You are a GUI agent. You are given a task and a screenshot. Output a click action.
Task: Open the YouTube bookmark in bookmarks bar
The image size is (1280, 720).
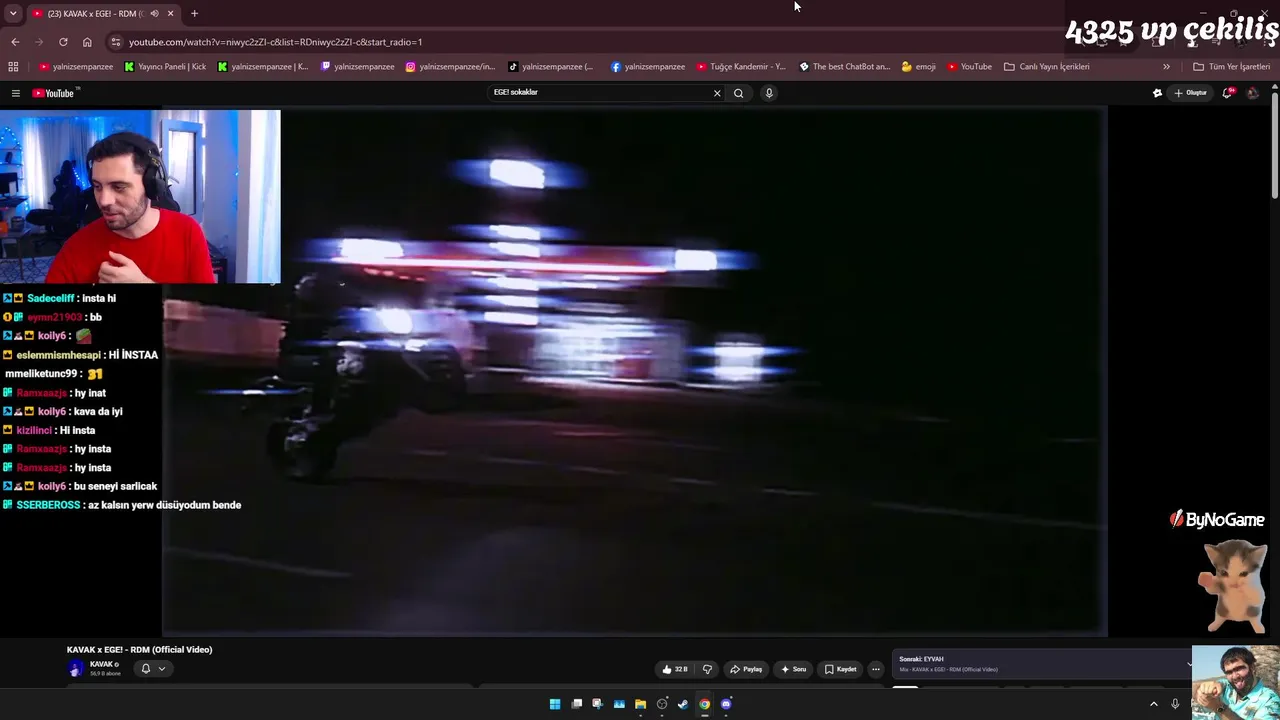point(970,67)
